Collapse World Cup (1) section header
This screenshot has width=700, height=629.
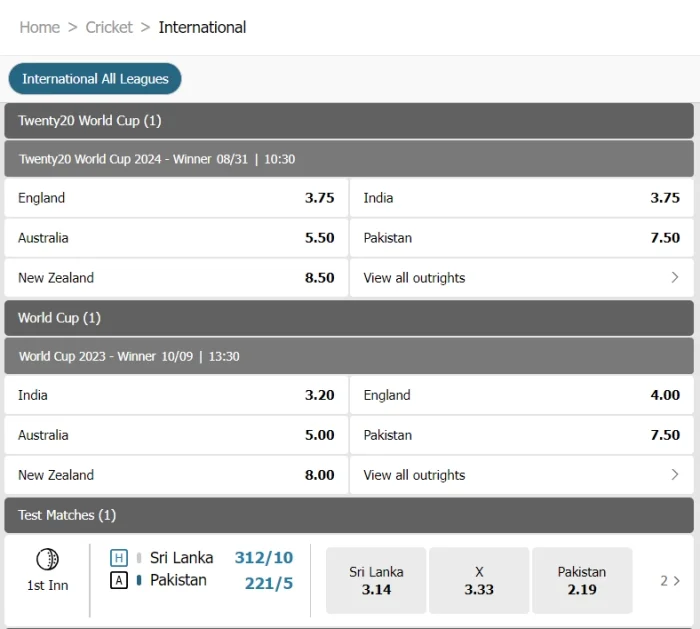point(349,318)
